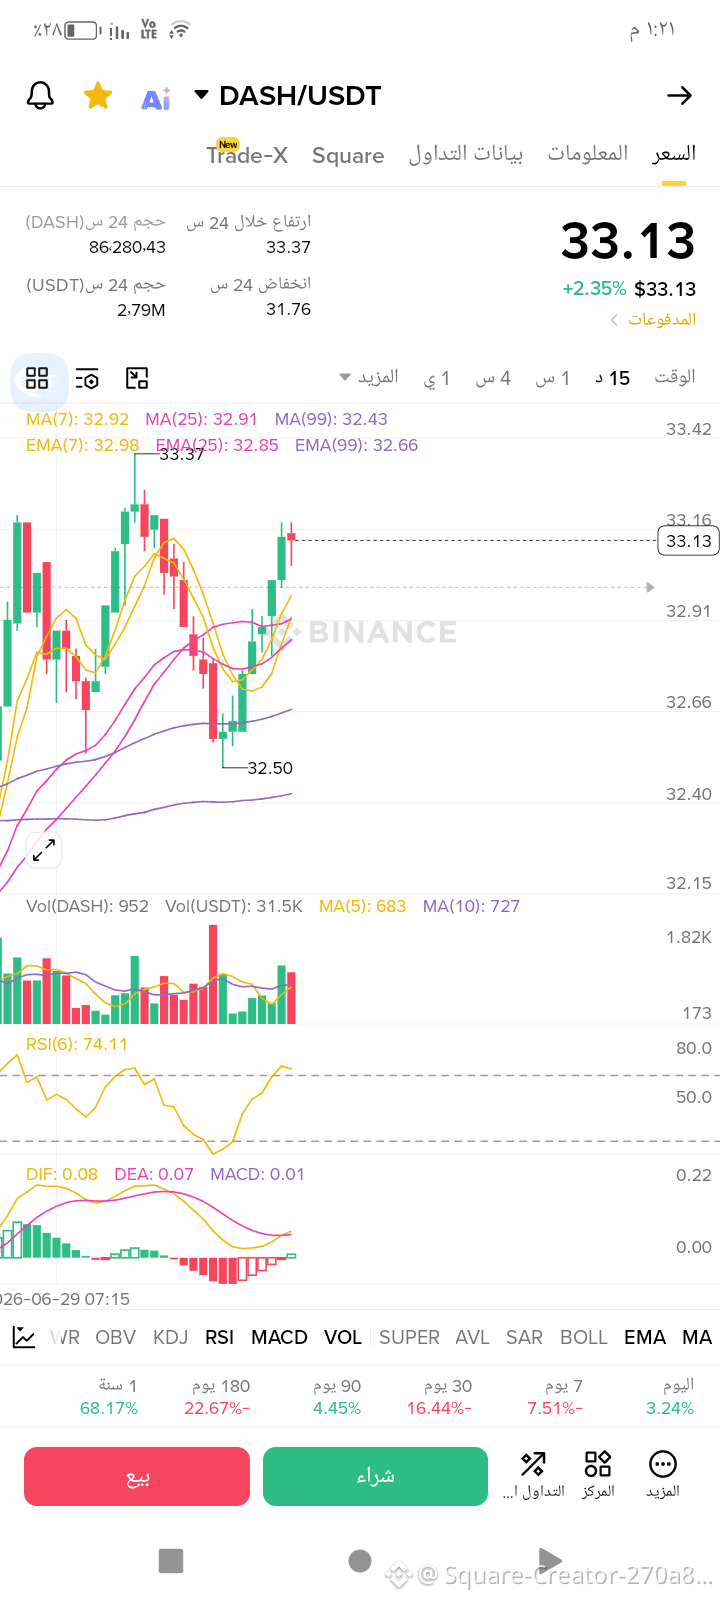Open the المدفوعات link
The height and width of the screenshot is (1600, 720).
tap(653, 319)
